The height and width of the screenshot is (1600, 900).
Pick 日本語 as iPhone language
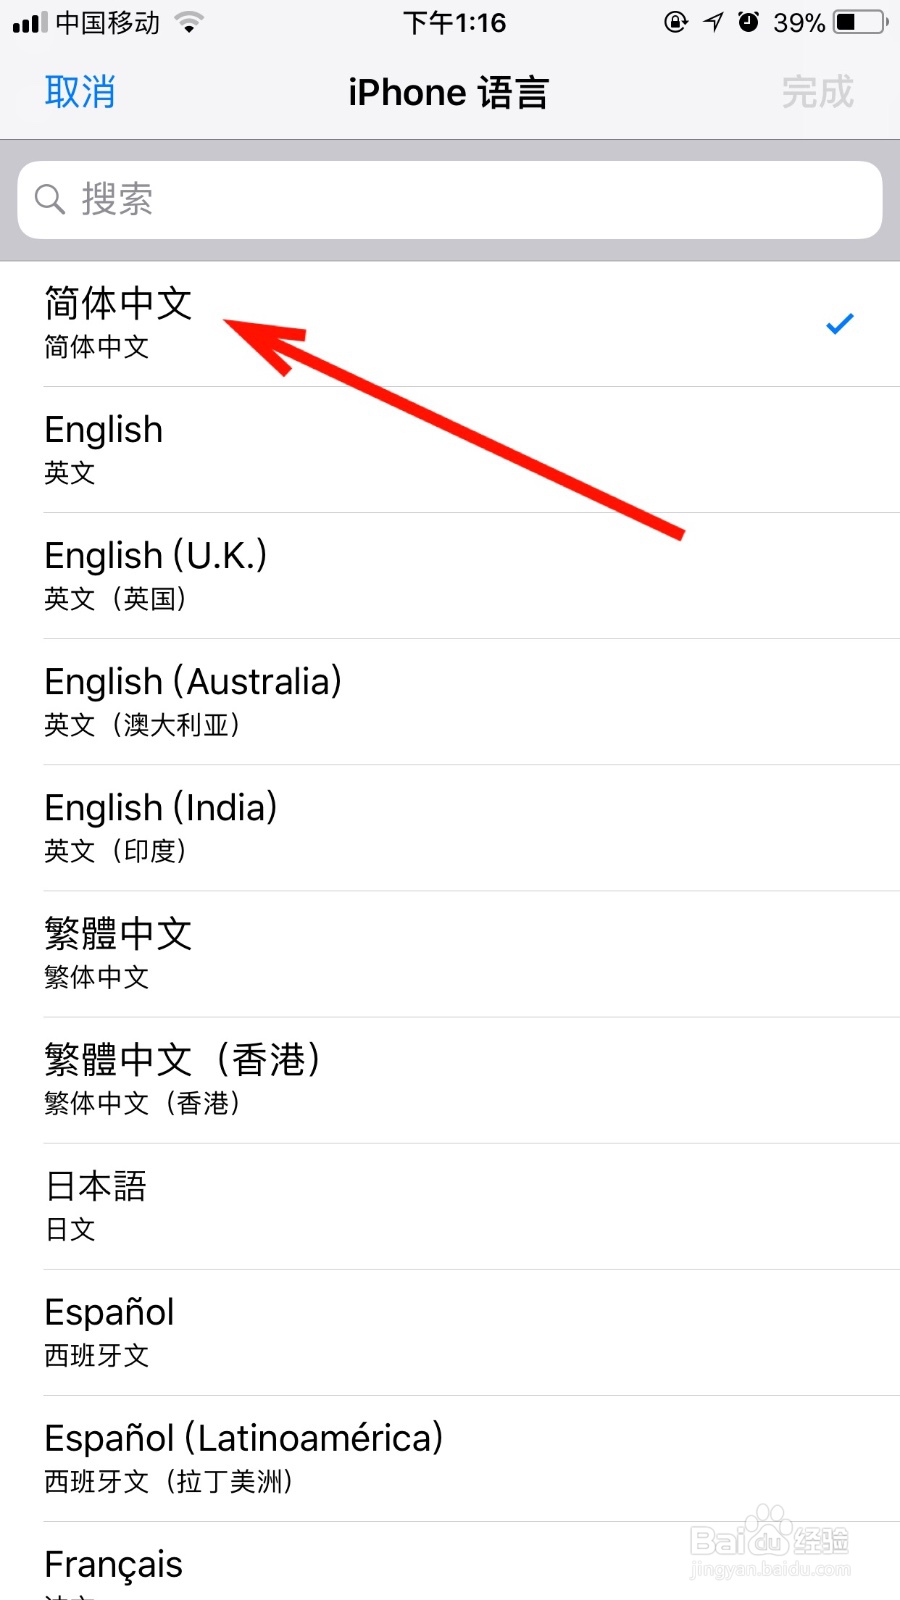pyautogui.click(x=450, y=1206)
